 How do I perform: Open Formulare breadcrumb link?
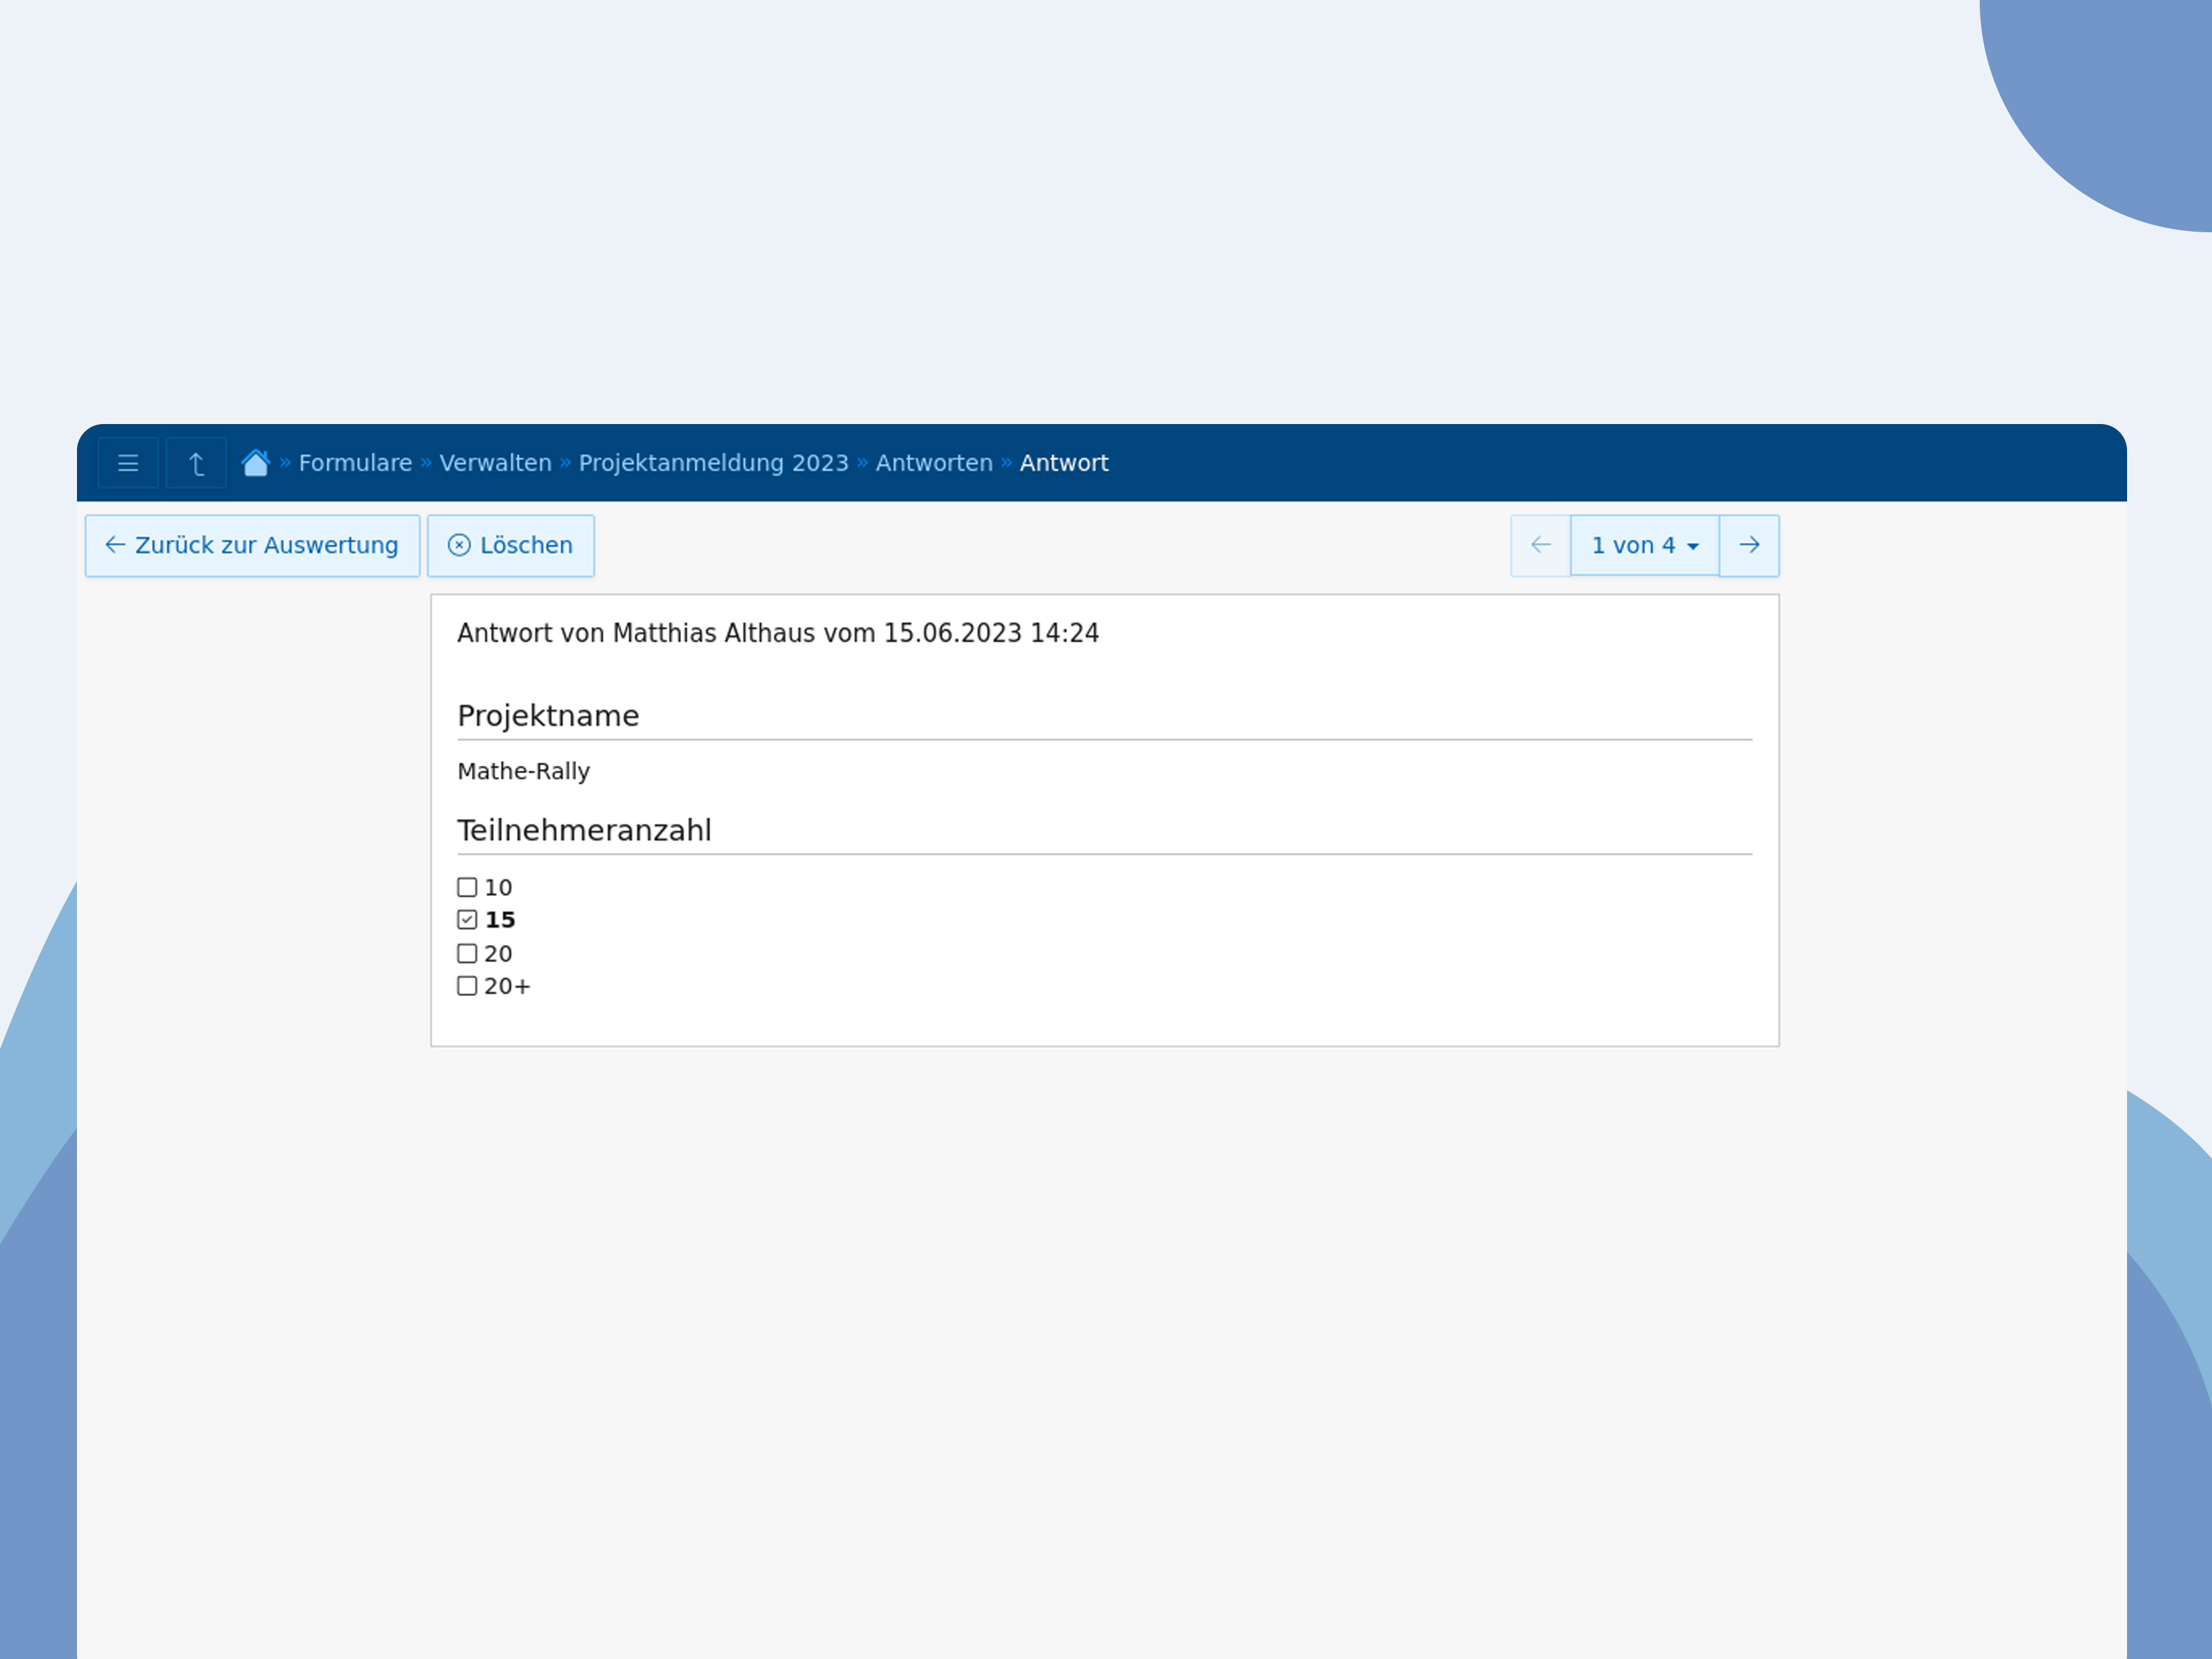click(x=355, y=463)
